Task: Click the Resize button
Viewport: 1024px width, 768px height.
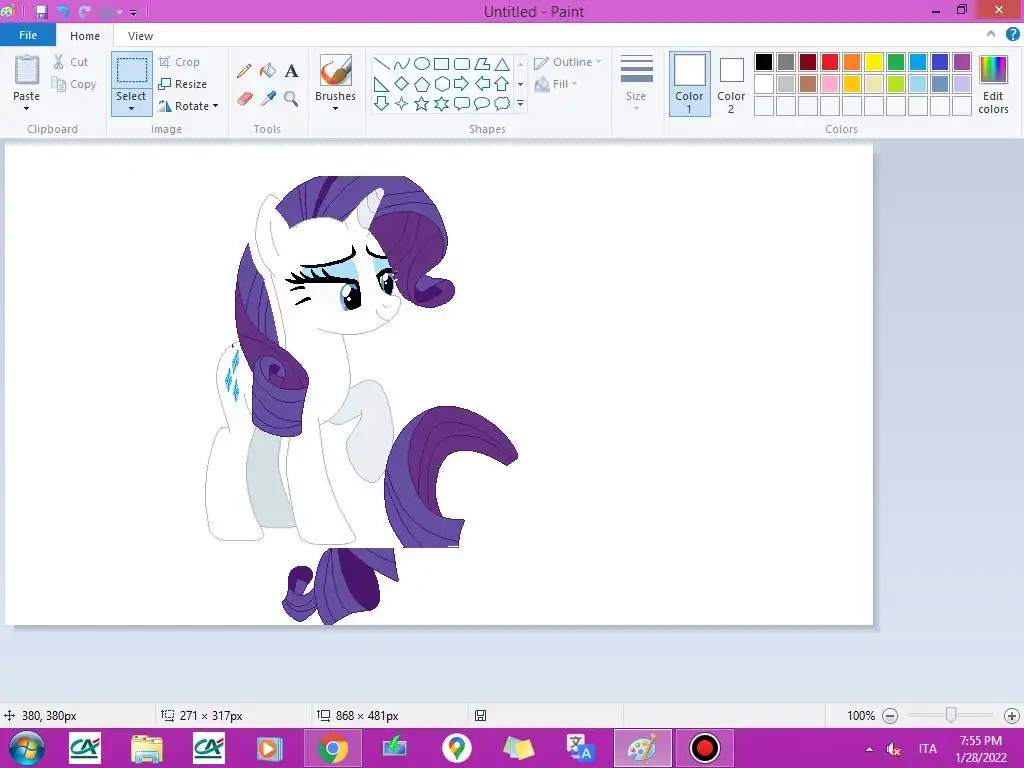Action: tap(183, 84)
